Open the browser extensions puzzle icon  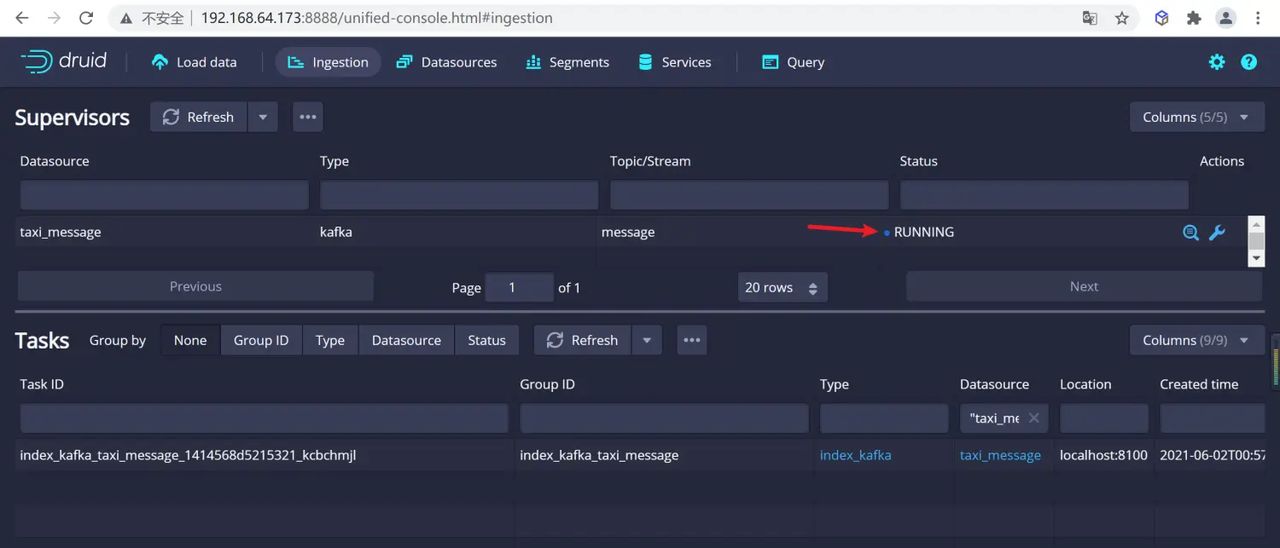pos(1193,18)
